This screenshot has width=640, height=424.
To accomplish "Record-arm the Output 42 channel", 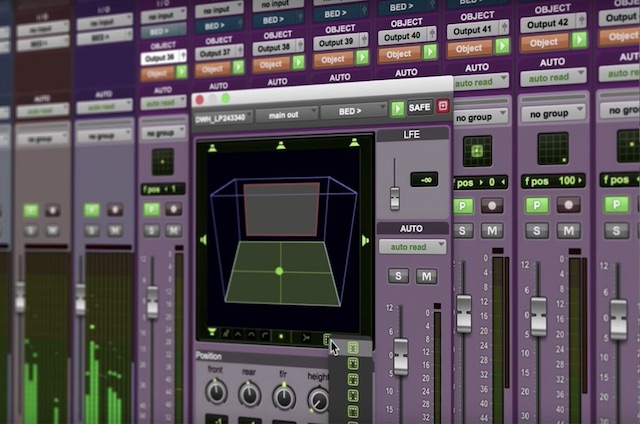I will (568, 205).
